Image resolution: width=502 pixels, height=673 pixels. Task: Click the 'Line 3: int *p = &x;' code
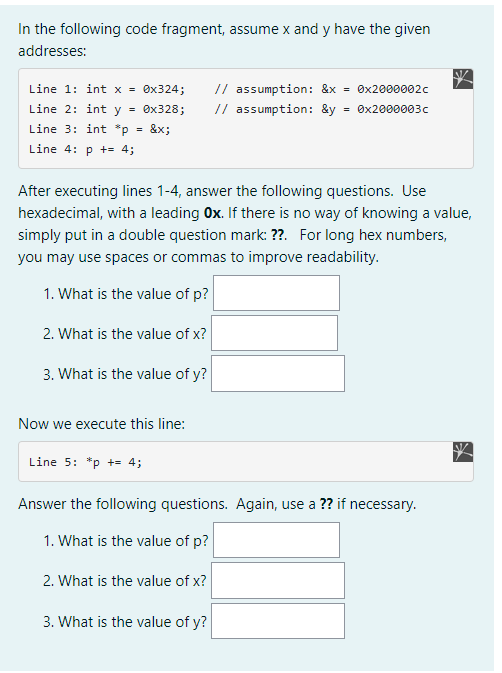(x=100, y=129)
